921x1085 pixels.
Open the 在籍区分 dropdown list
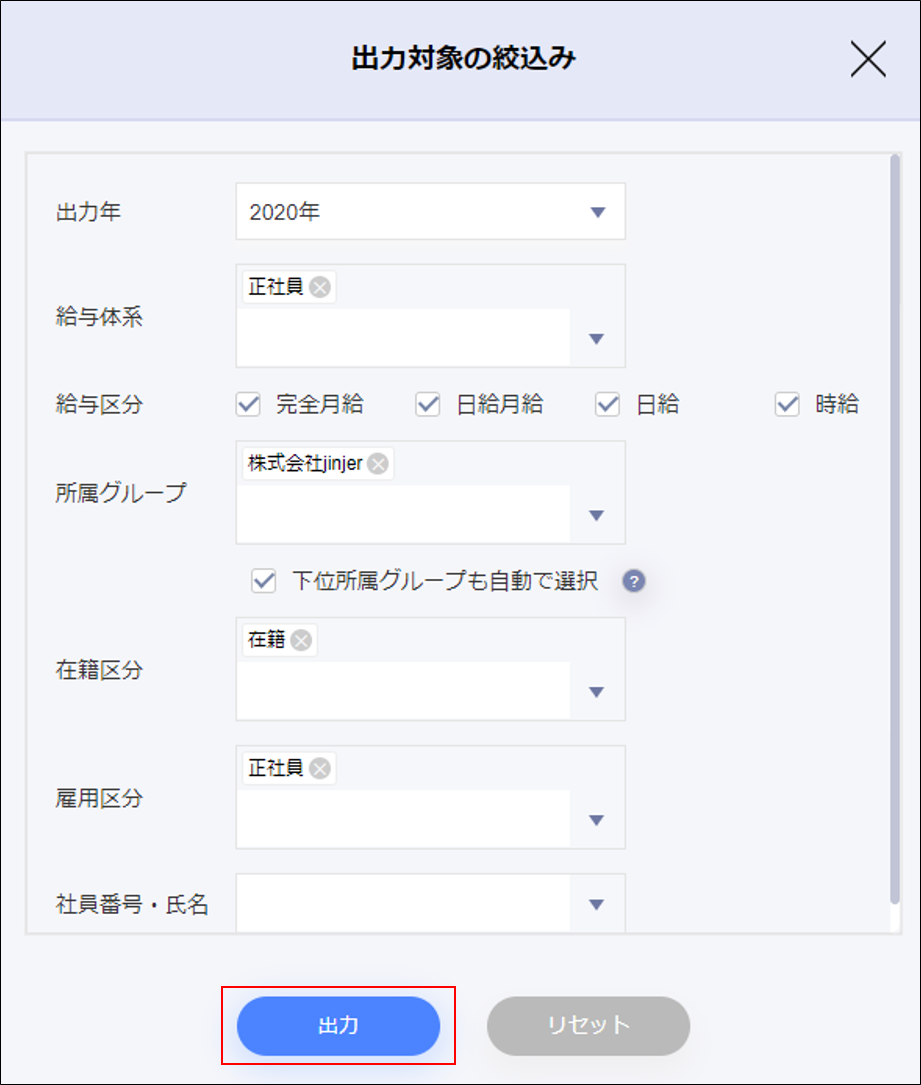click(x=597, y=692)
